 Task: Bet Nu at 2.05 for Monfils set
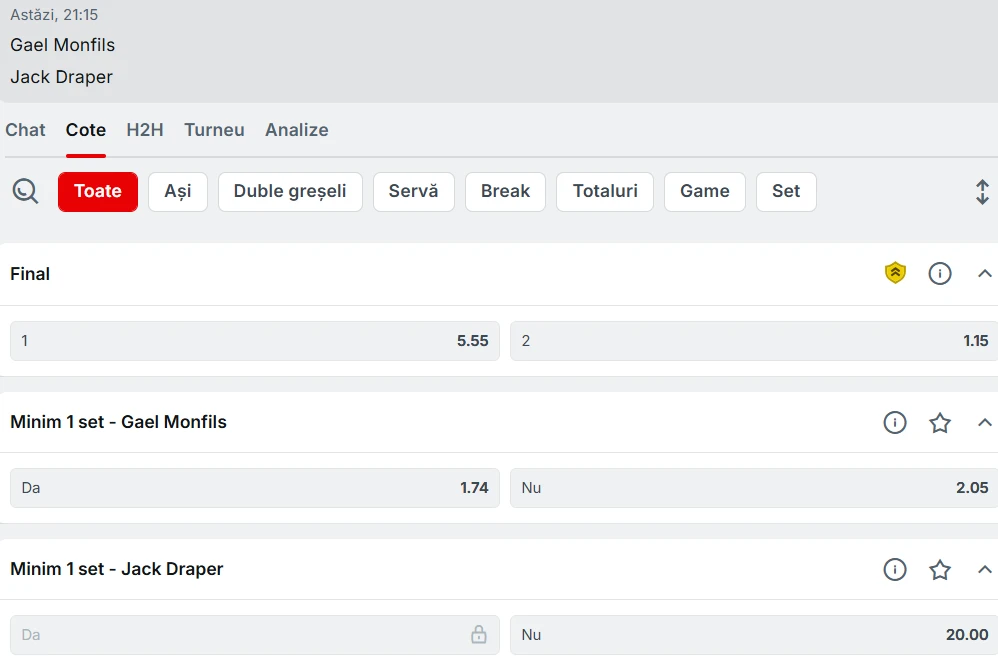point(754,488)
